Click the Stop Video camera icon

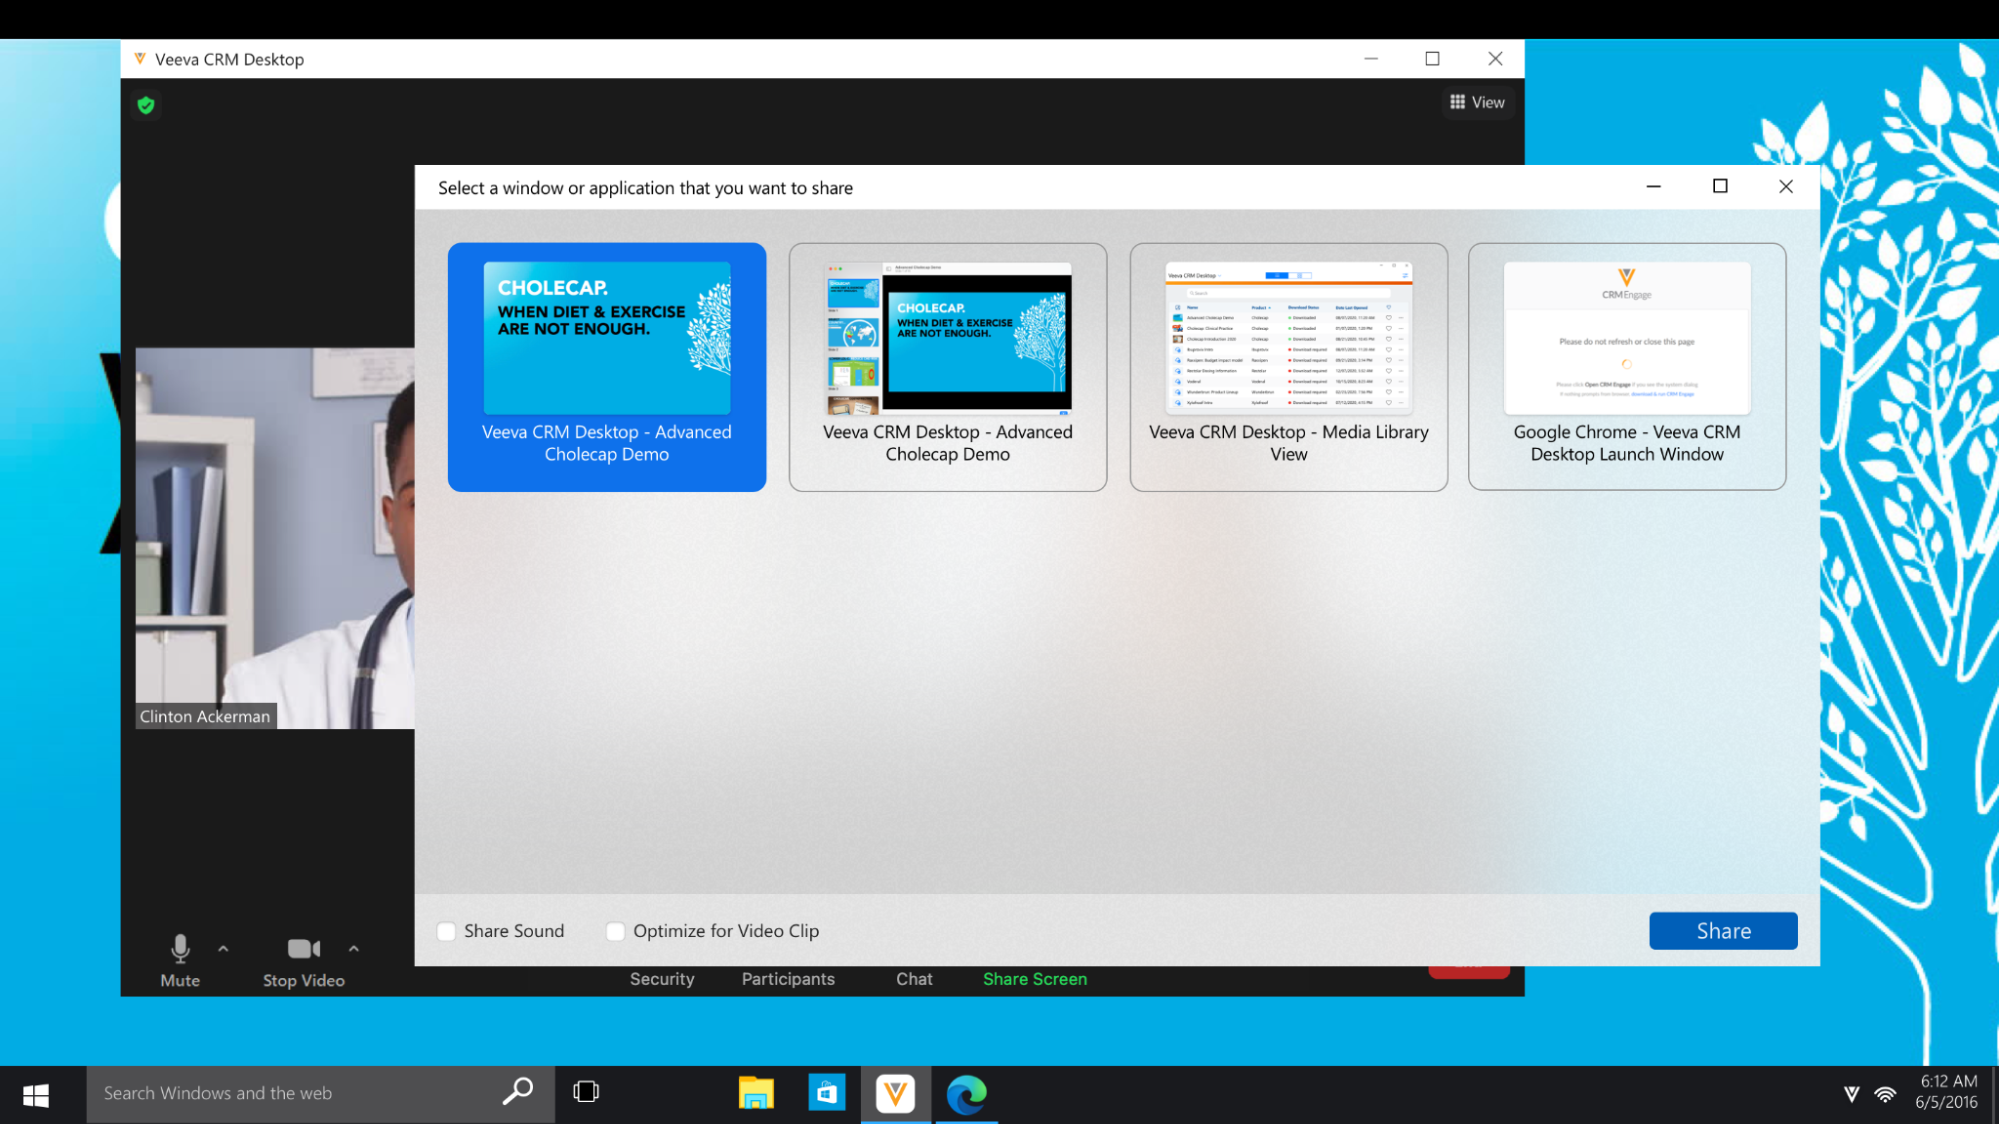303,948
